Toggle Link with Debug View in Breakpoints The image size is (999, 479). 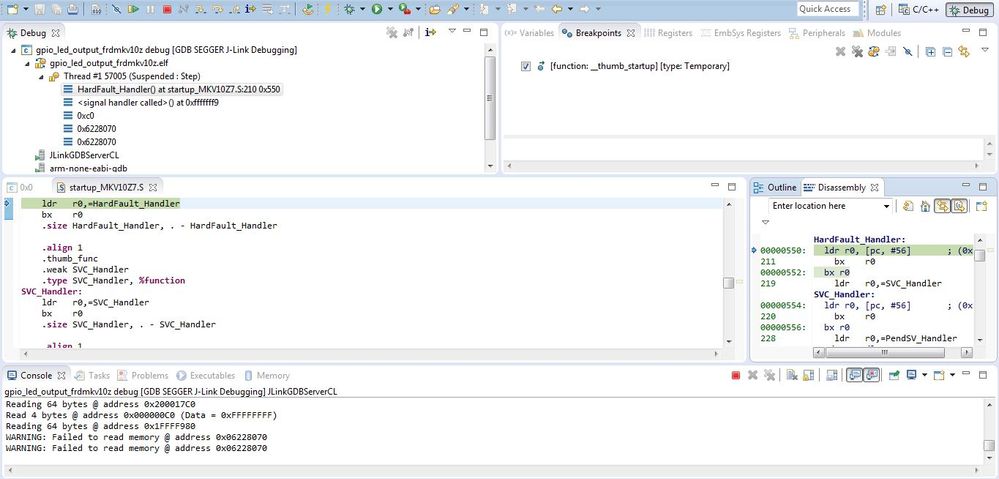click(x=964, y=52)
